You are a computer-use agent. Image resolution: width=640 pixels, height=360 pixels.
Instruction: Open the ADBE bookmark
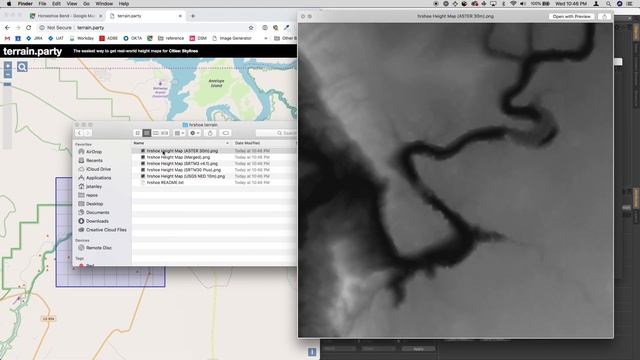(x=109, y=38)
